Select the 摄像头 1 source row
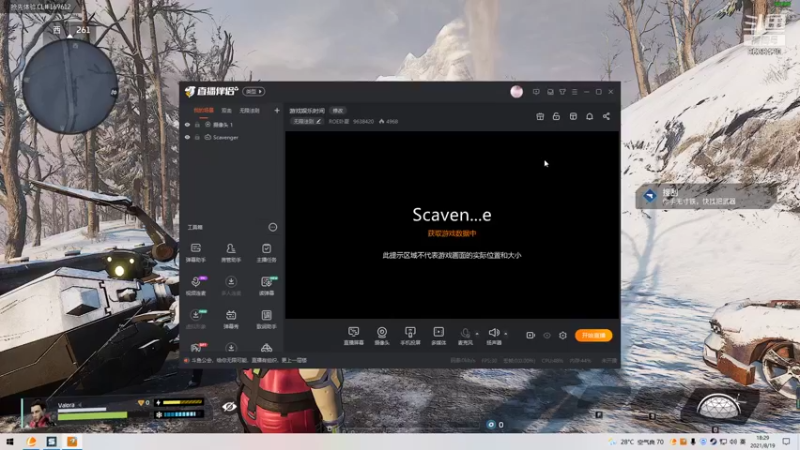Screen dimensions: 800x450 232,124
